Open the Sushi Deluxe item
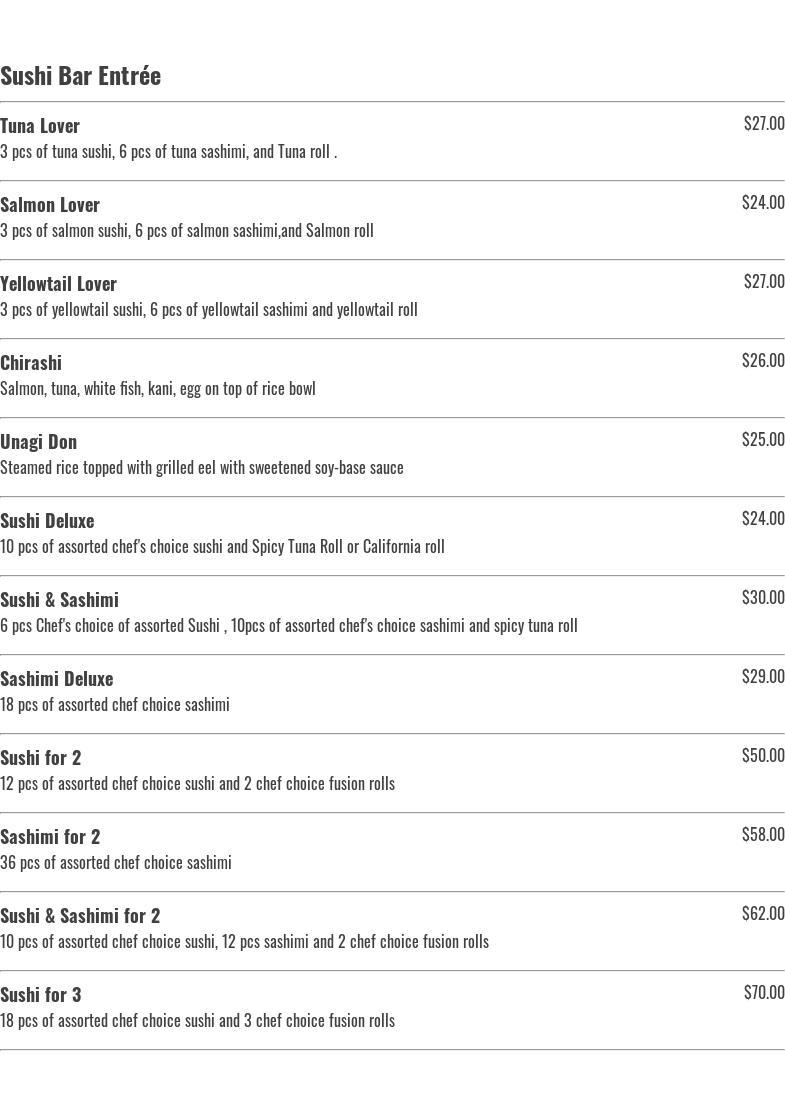785x1112 pixels. [x=47, y=521]
